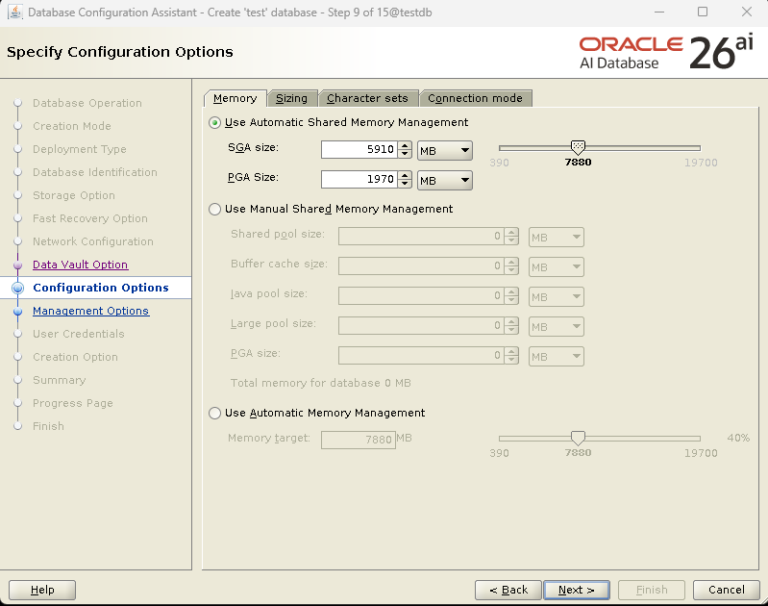
Task: Switch to the Sizing tab
Action: (292, 98)
